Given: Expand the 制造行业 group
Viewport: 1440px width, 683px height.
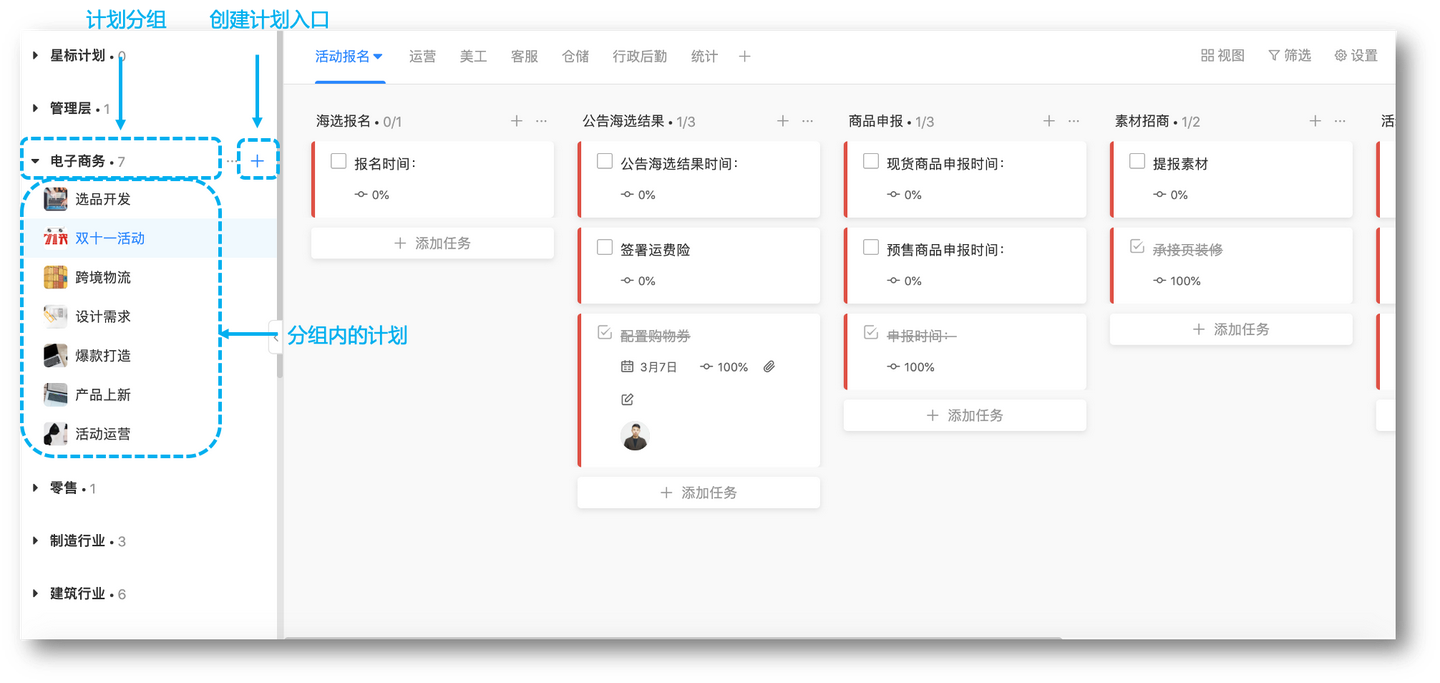Looking at the screenshot, I should (x=36, y=541).
